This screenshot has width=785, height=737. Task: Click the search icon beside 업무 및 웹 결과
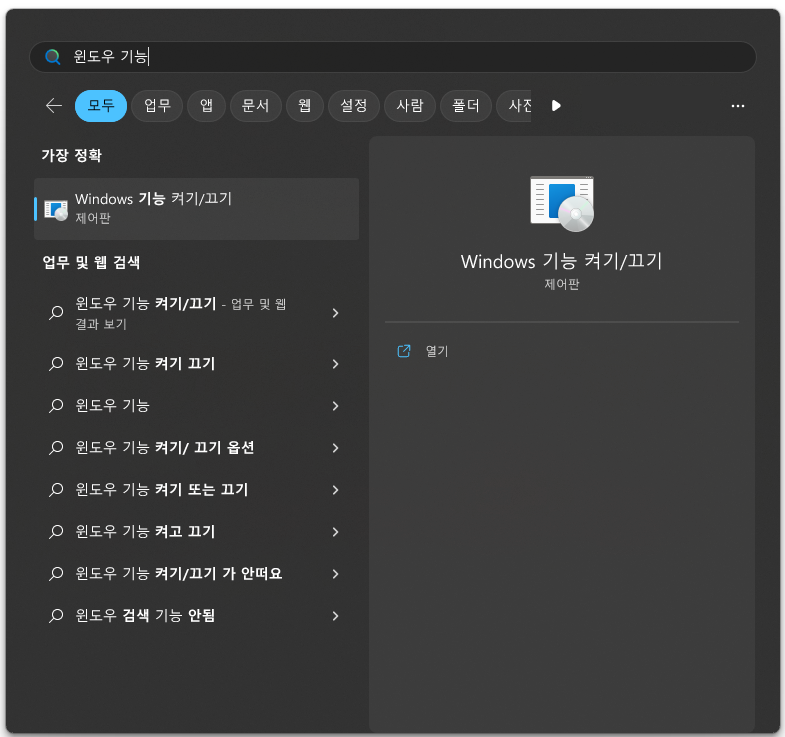click(56, 313)
